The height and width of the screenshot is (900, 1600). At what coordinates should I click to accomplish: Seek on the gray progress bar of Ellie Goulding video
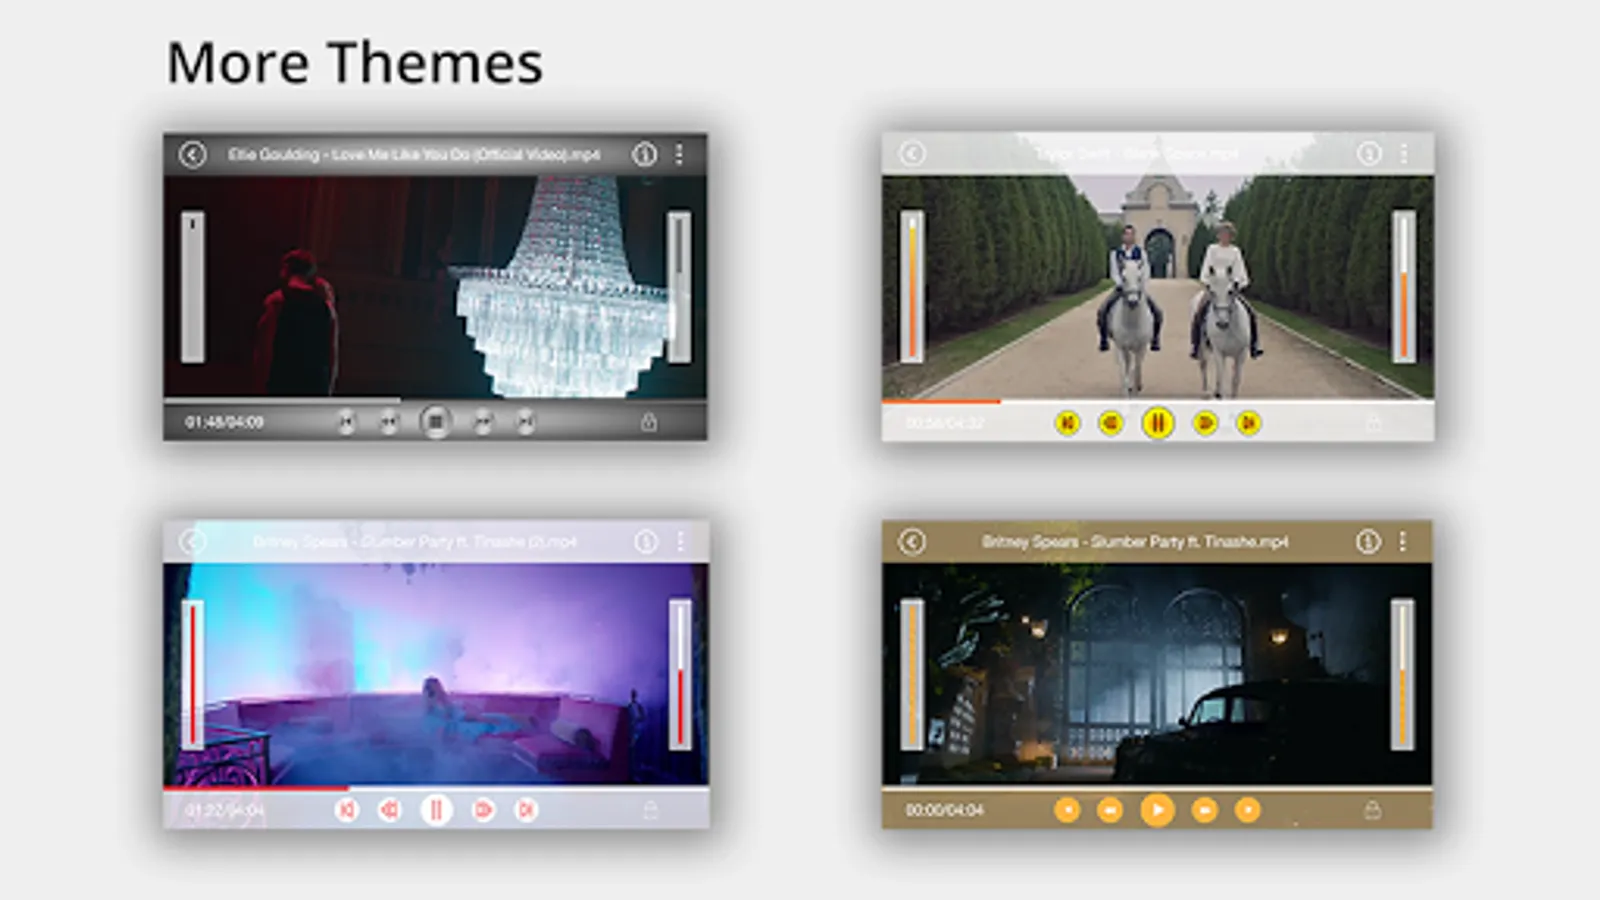click(x=435, y=401)
